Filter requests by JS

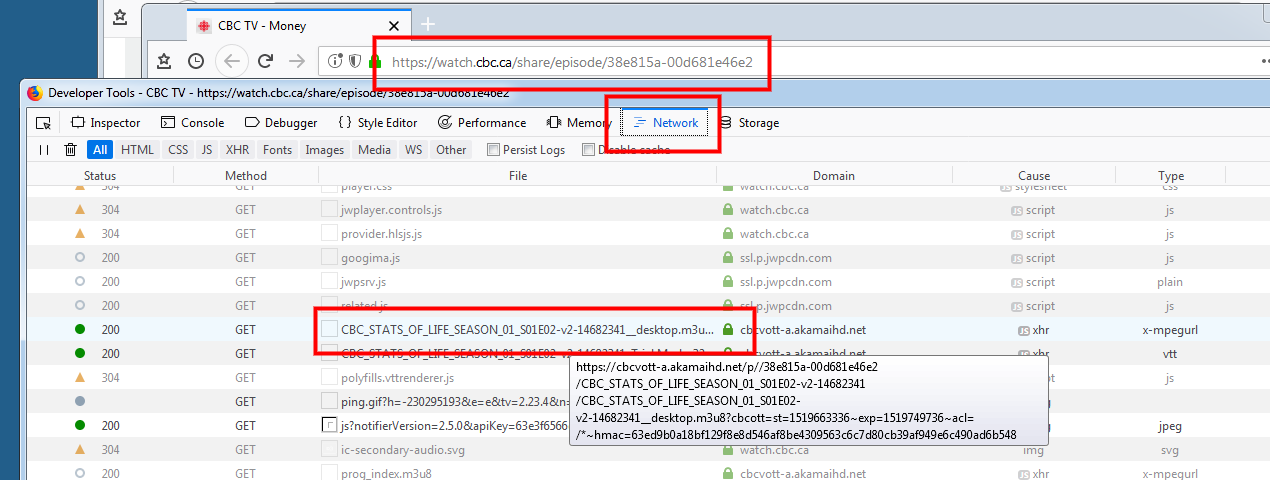207,150
